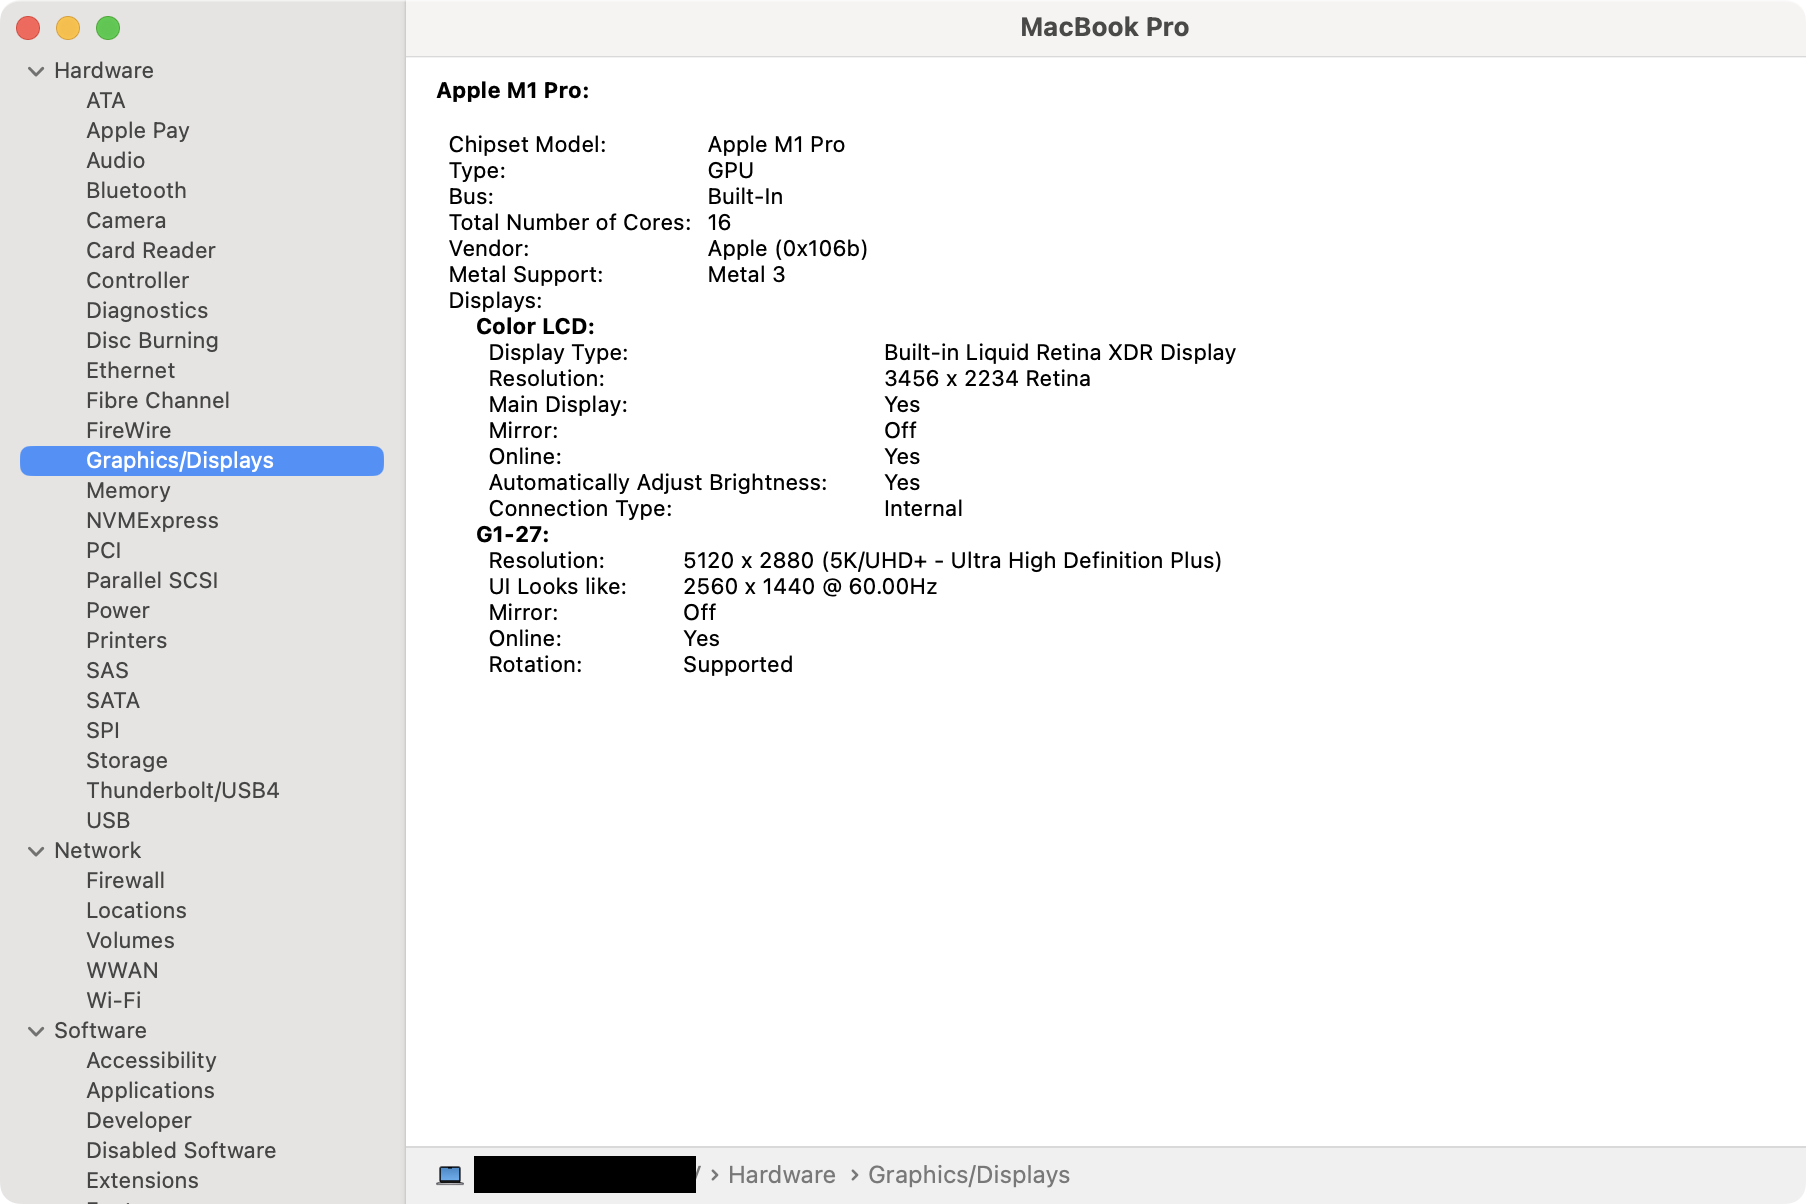This screenshot has width=1806, height=1204.
Task: Select SAS in the sidebar
Action: (108, 671)
